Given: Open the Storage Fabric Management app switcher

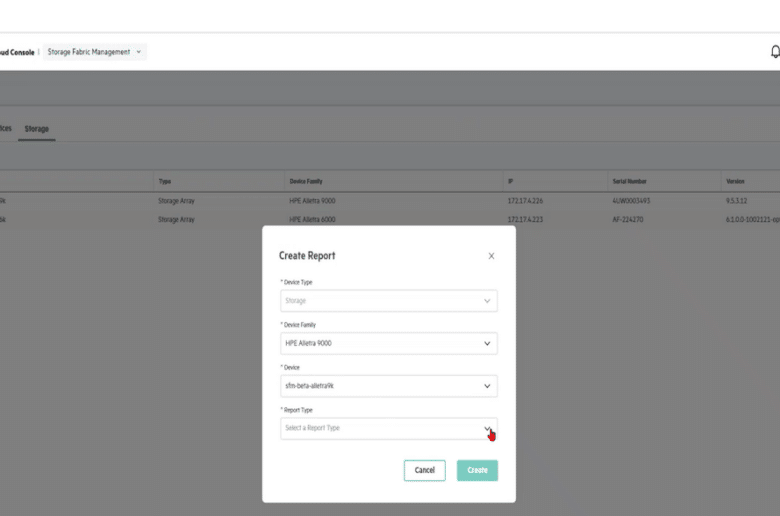Looking at the screenshot, I should coord(95,52).
